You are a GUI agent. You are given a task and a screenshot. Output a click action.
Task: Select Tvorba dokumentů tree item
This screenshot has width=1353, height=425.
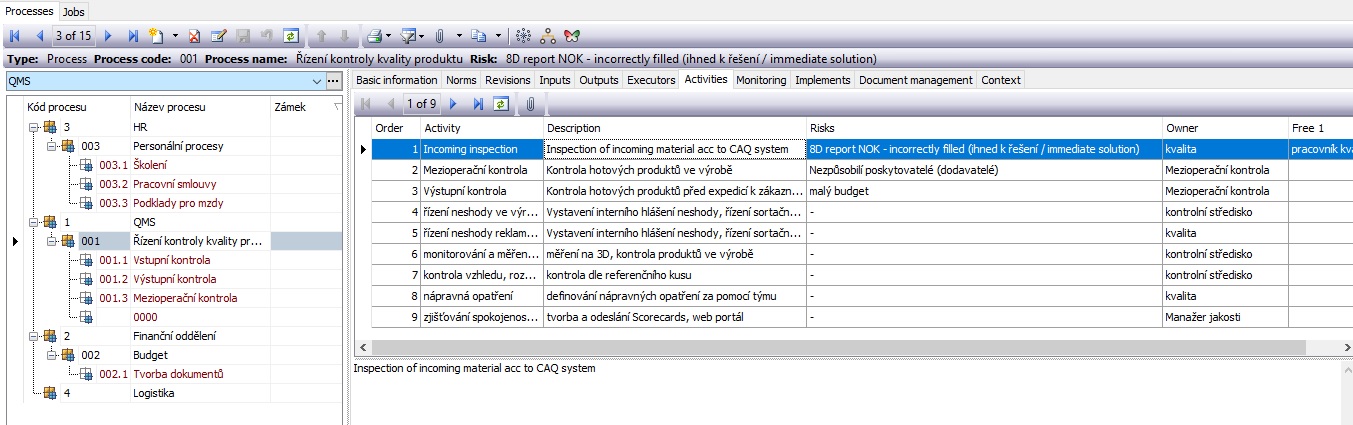(x=178, y=374)
